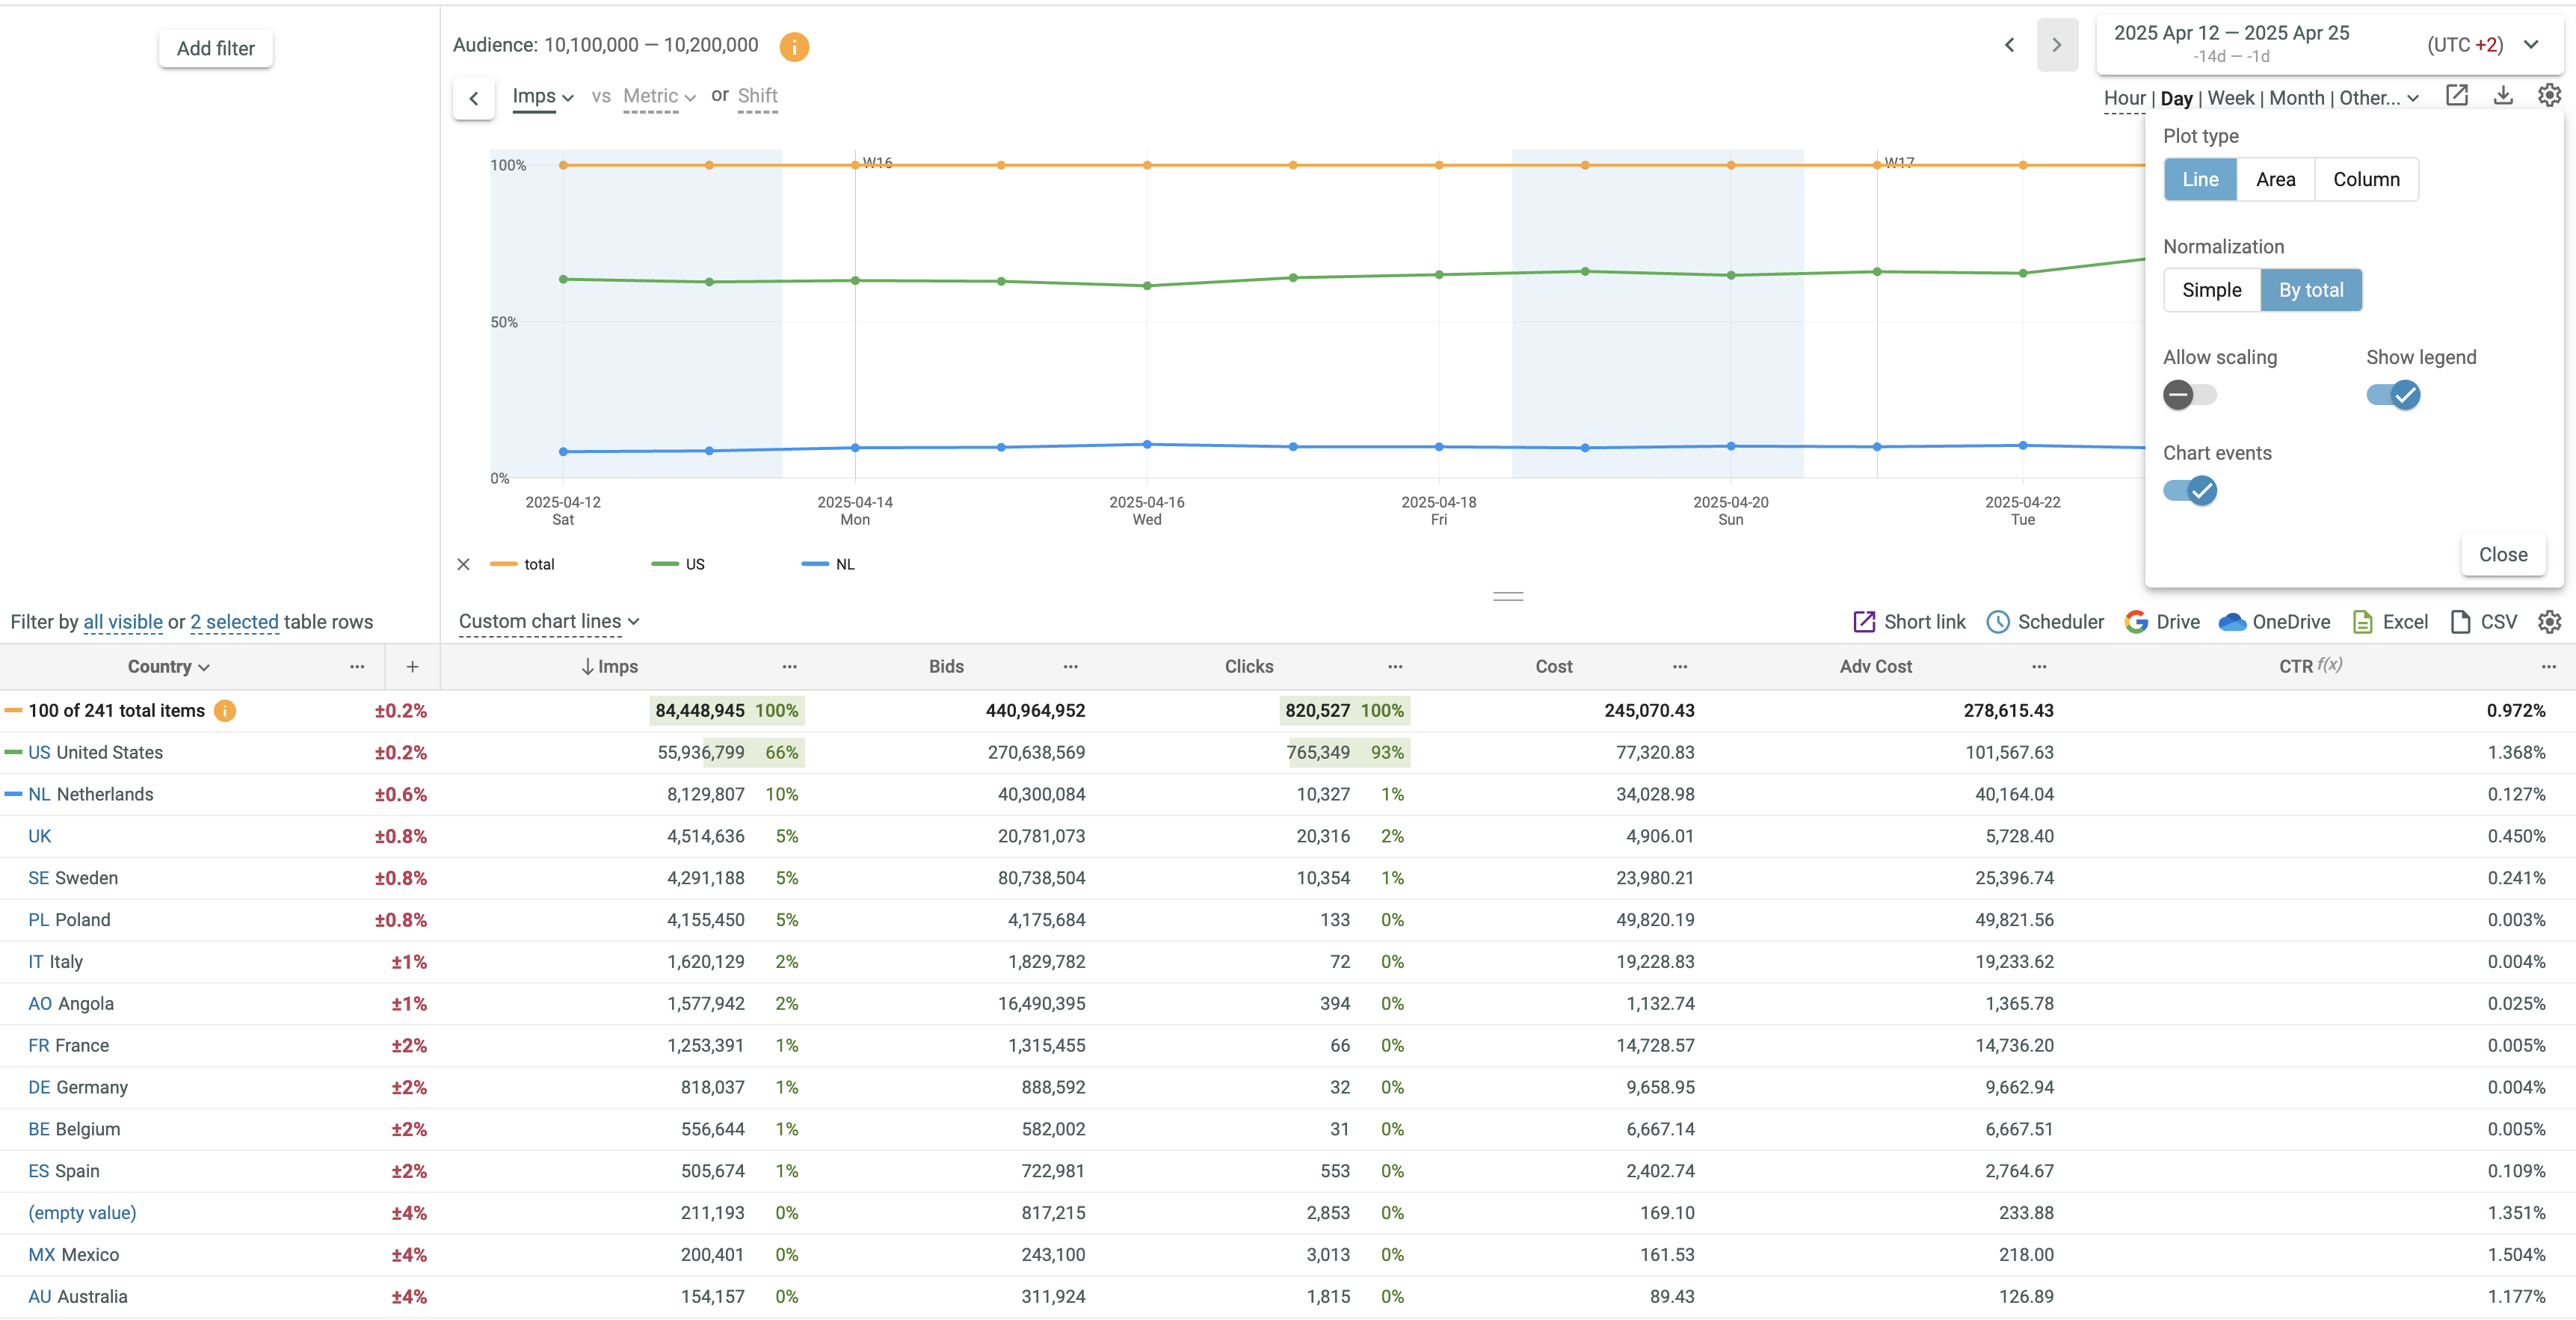
Task: Add a column with plus icon
Action: (x=412, y=667)
